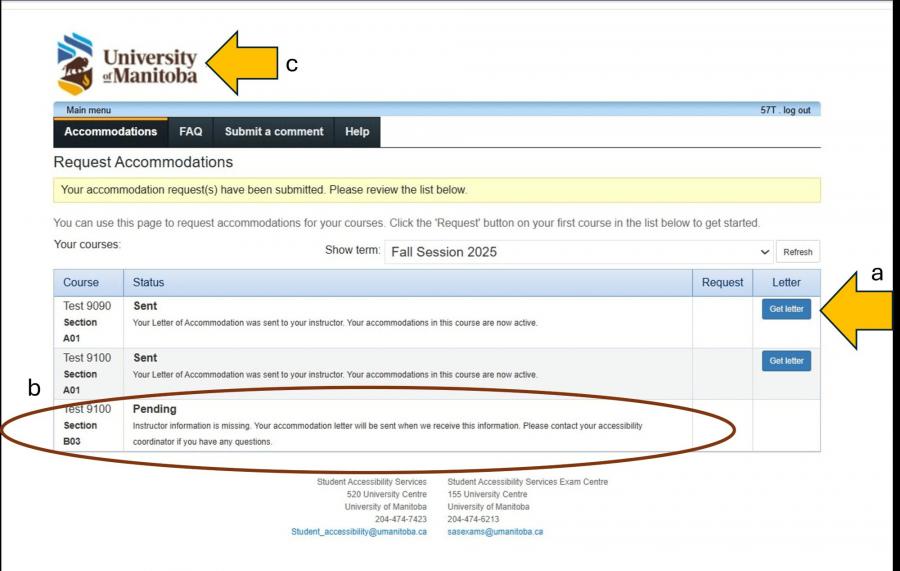This screenshot has width=900, height=571.
Task: Open the Help tab
Action: coord(357,132)
